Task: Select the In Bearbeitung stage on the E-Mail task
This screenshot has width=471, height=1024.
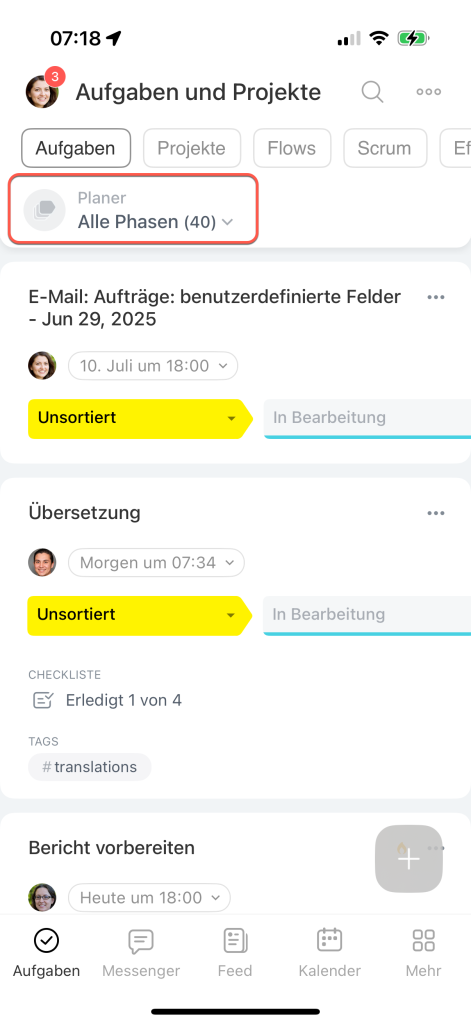Action: pos(367,418)
